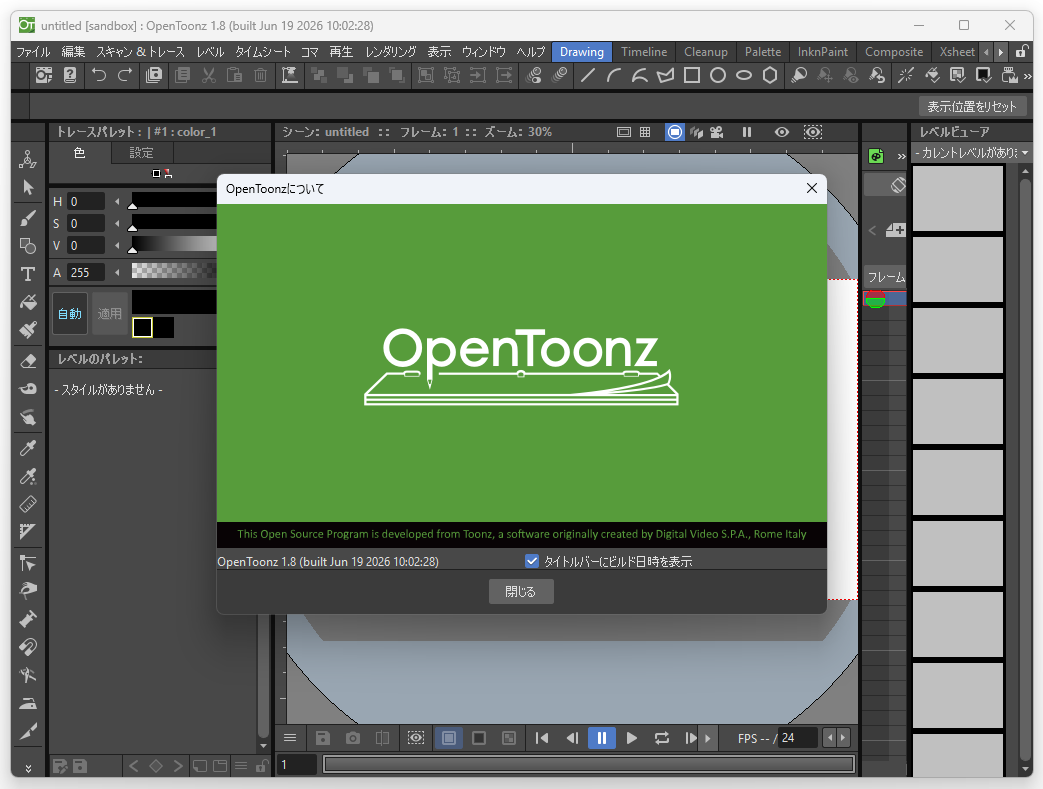
Task: Open the 設定 tab in style editor
Action: coord(141,153)
